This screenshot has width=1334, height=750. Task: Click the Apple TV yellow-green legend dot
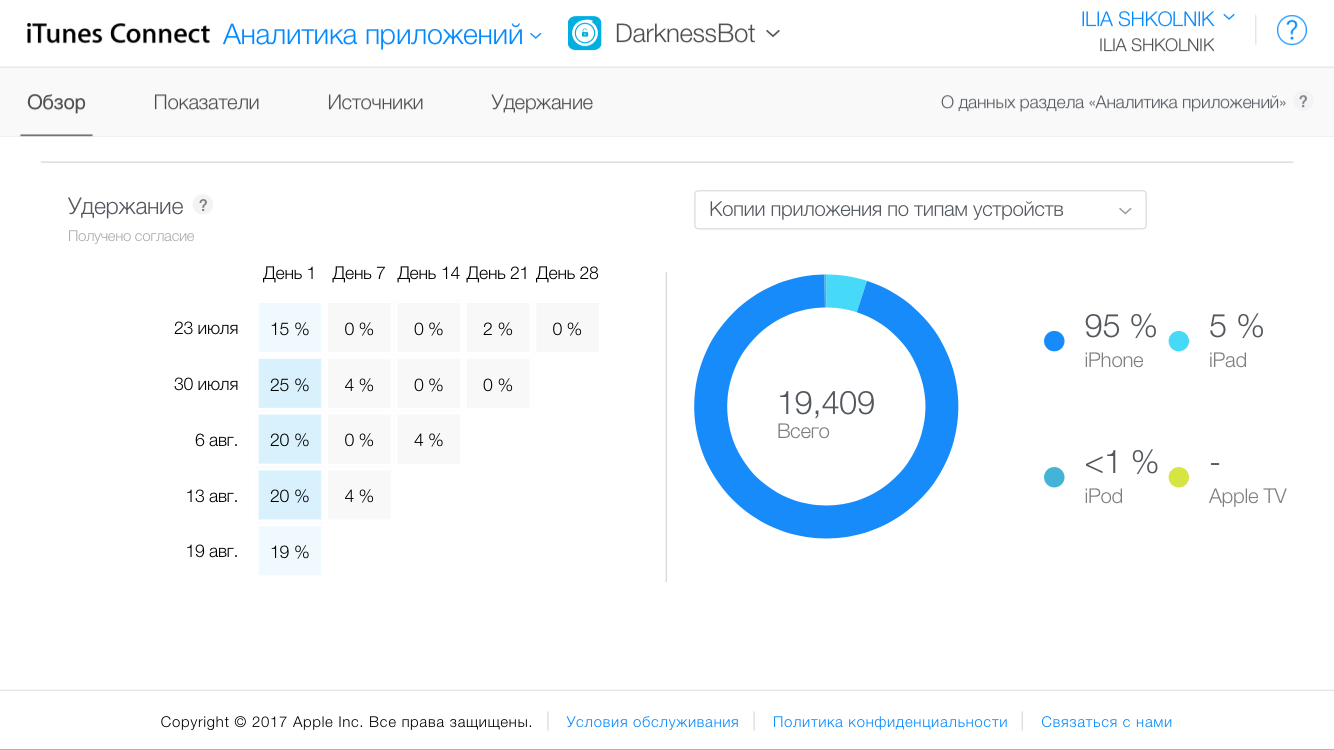click(1179, 477)
